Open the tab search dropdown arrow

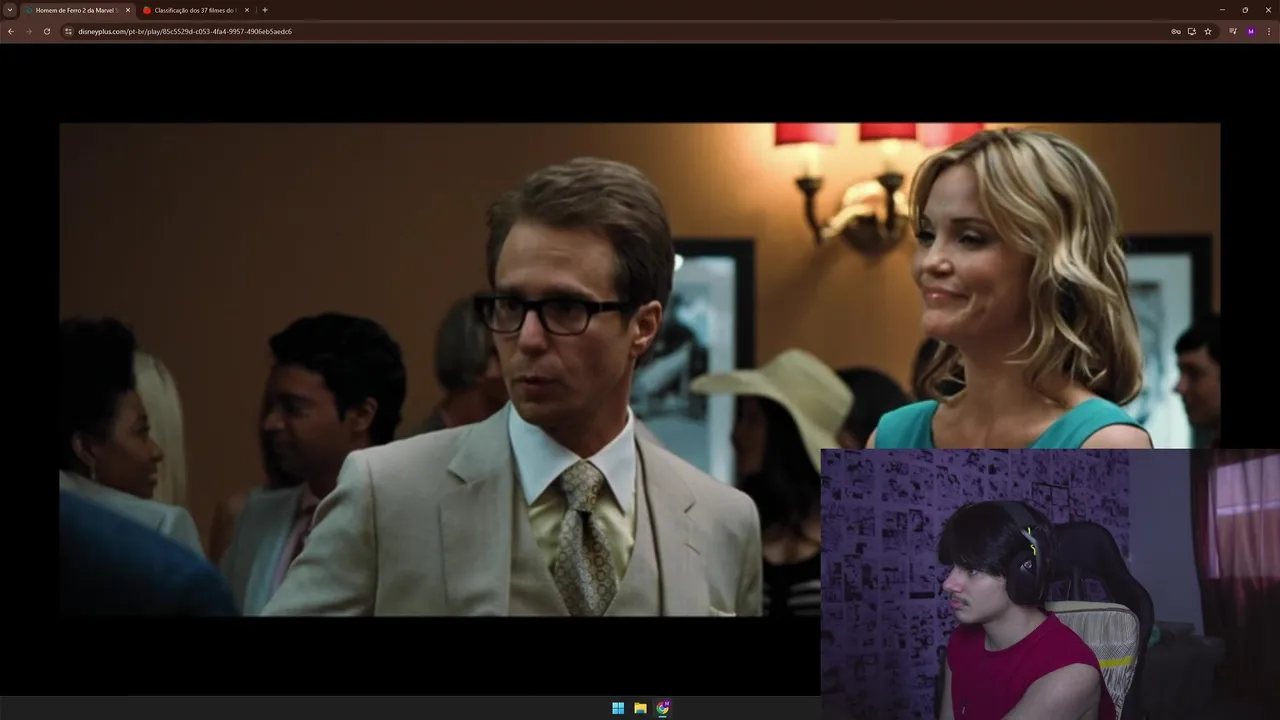tap(10, 10)
